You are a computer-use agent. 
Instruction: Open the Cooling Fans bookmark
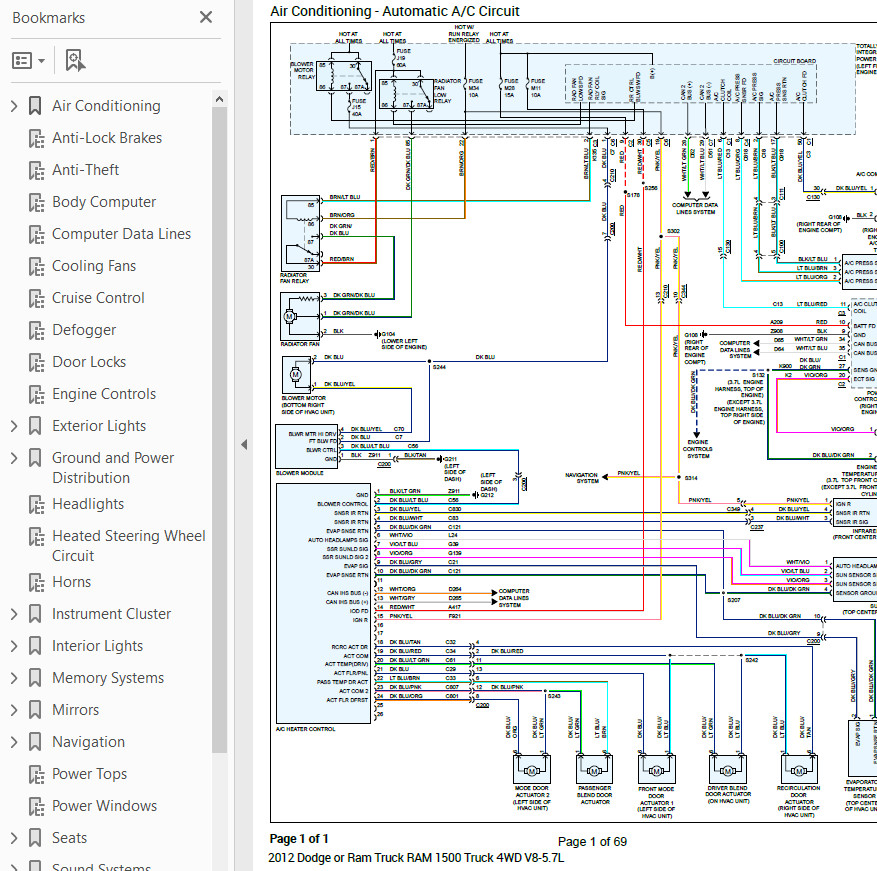point(94,266)
